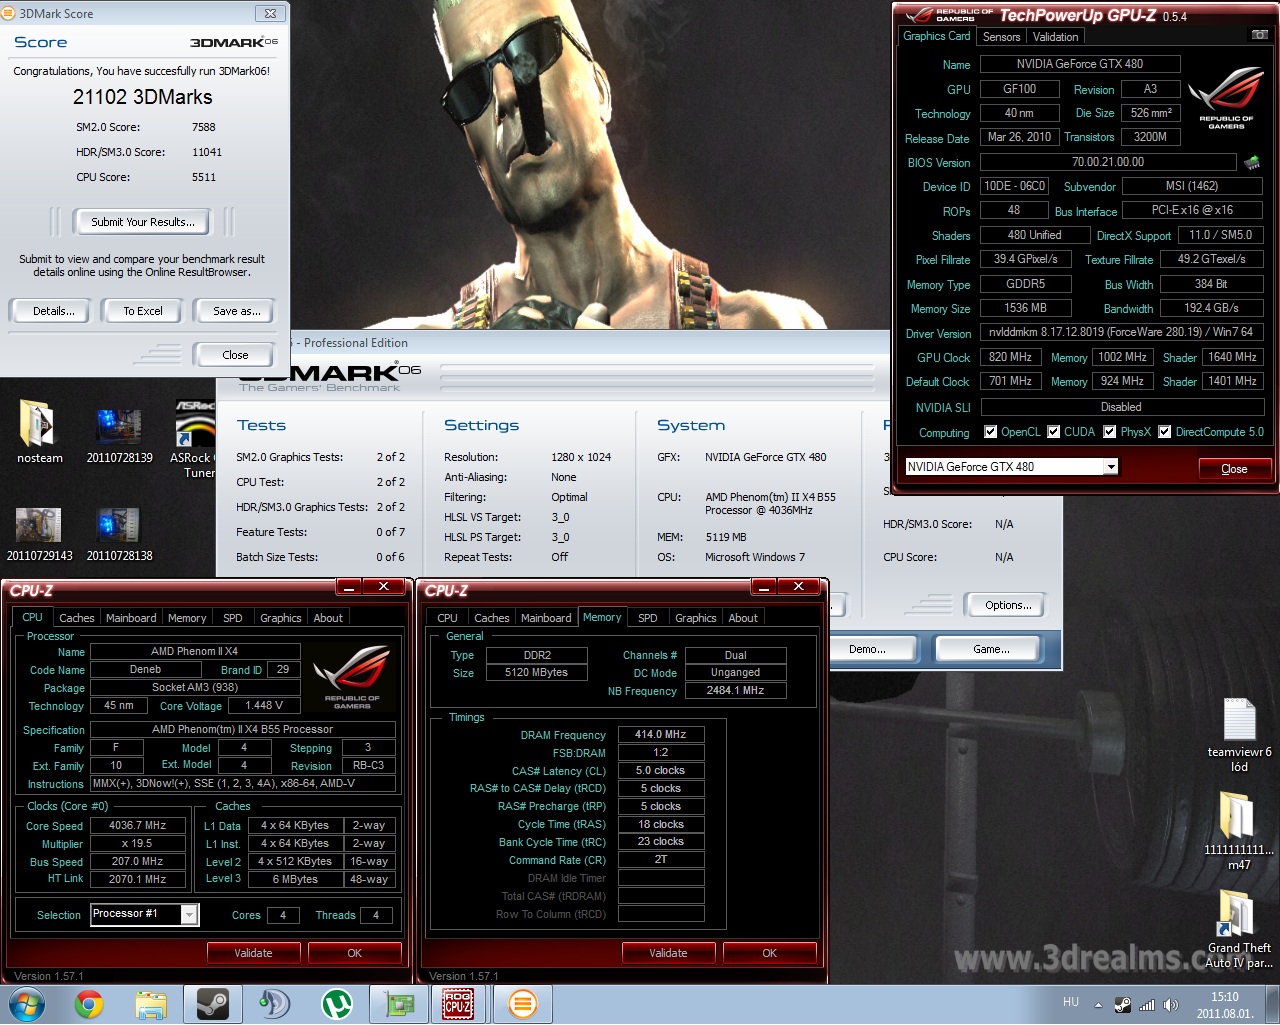The image size is (1280, 1025).
Task: Click the DRAM Frequency value field
Action: point(661,734)
